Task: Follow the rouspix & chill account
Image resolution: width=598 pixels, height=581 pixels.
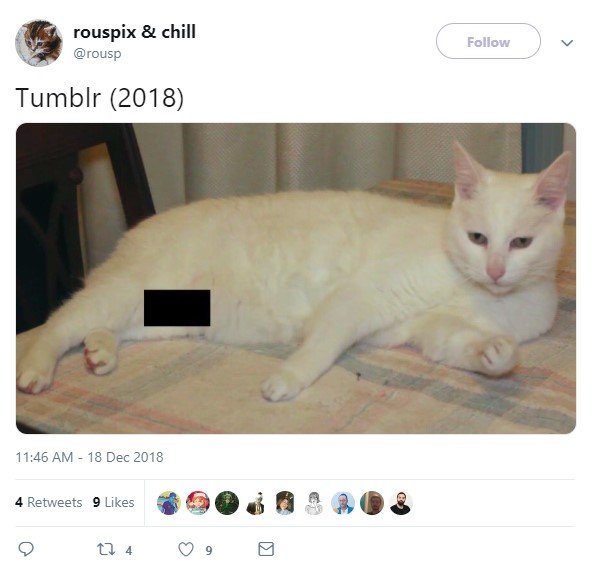Action: (488, 41)
